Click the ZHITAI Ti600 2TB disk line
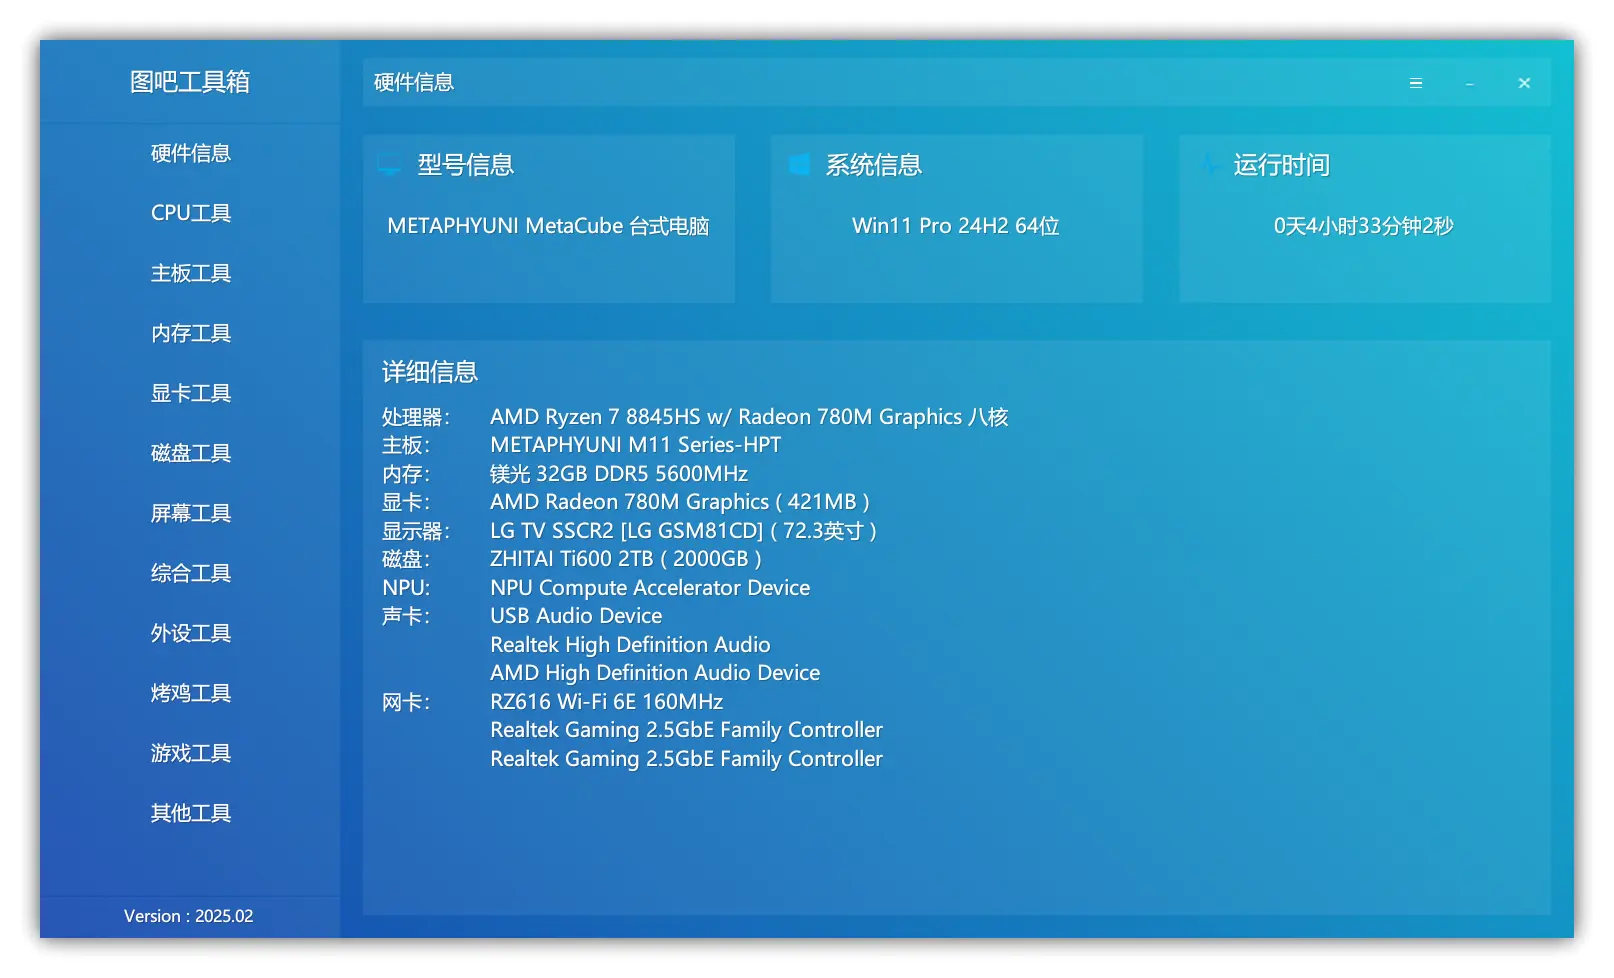The image size is (1614, 978). [x=626, y=559]
